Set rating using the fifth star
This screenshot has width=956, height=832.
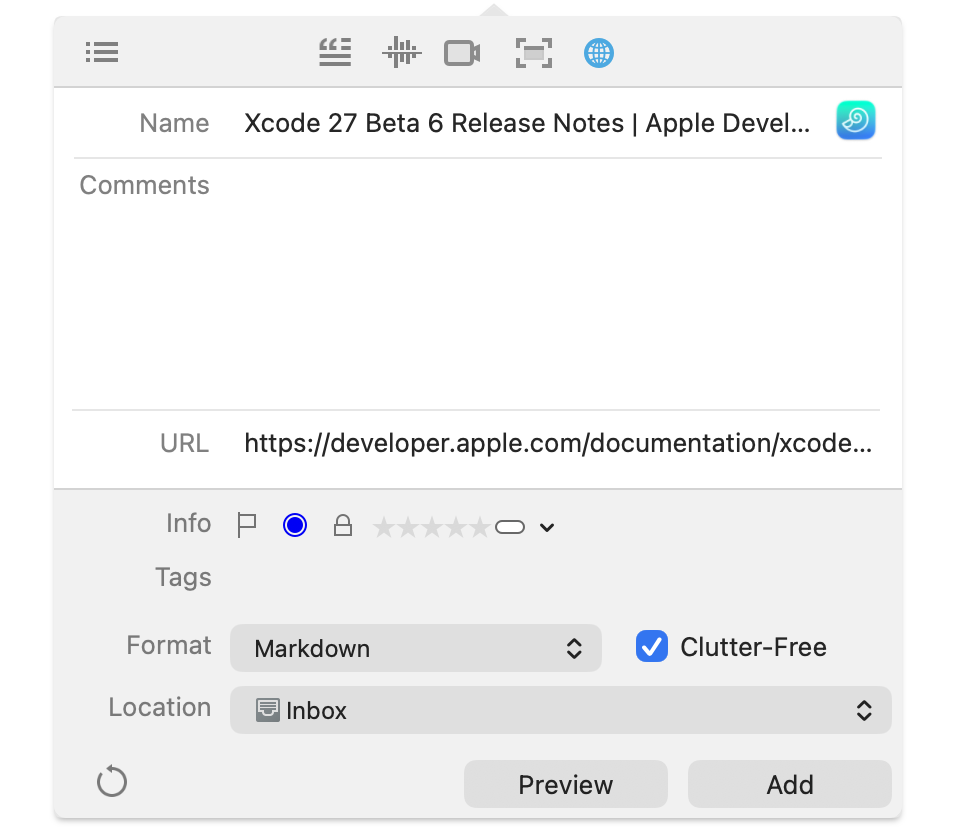(480, 527)
